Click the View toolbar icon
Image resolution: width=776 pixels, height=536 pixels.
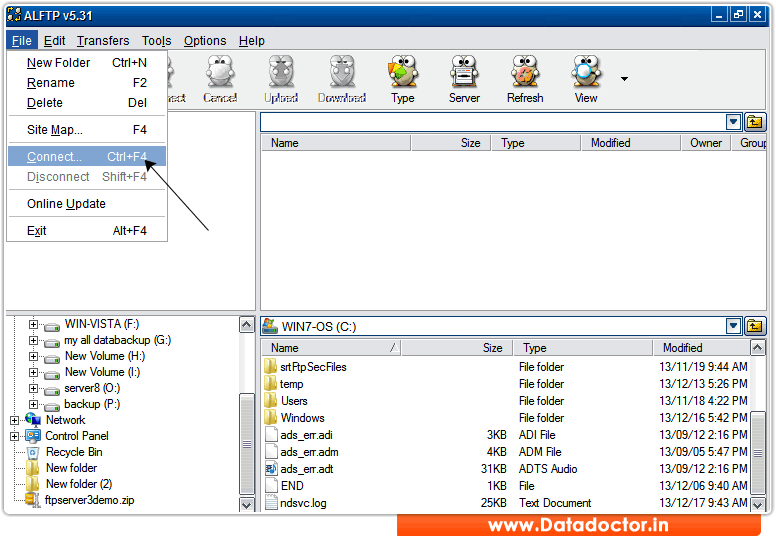tap(586, 78)
